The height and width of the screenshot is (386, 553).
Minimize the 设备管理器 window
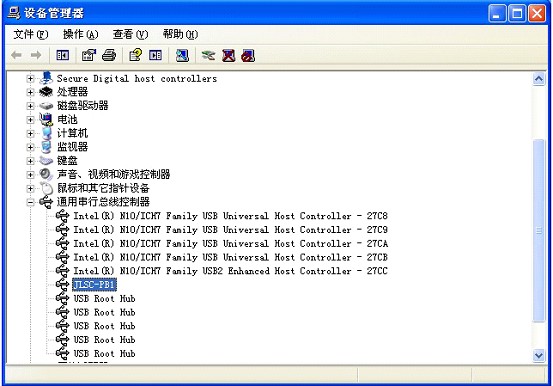(x=497, y=14)
